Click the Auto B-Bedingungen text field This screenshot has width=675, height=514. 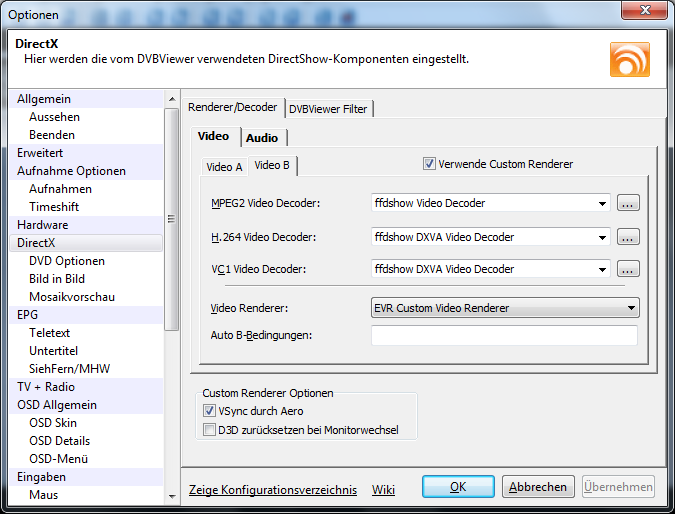504,335
